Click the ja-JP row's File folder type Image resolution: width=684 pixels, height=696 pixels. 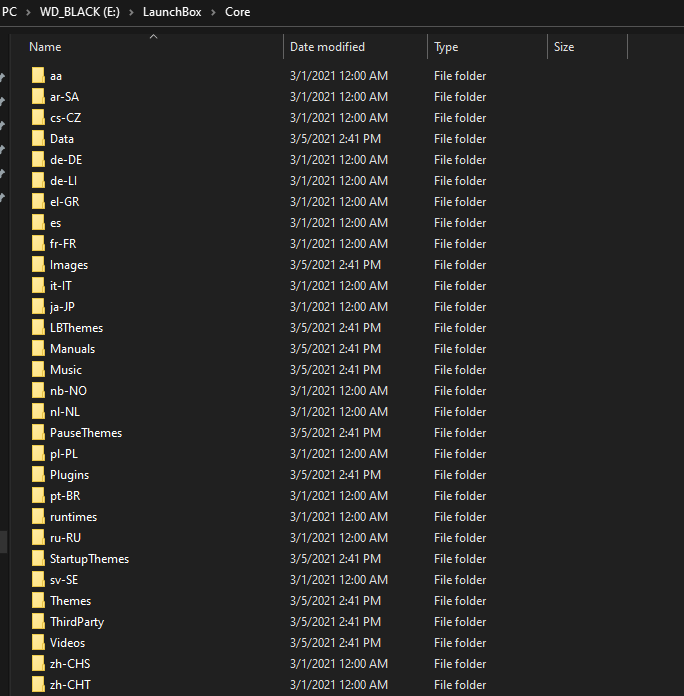tap(460, 306)
